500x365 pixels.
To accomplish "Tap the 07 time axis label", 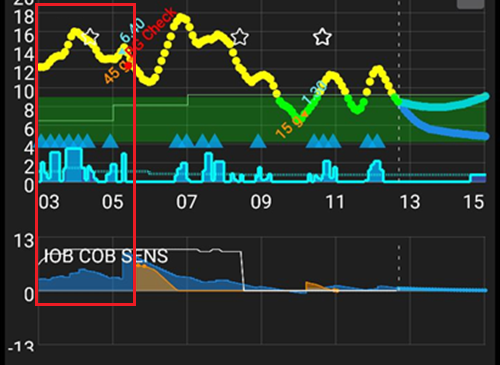I will click(x=187, y=202).
